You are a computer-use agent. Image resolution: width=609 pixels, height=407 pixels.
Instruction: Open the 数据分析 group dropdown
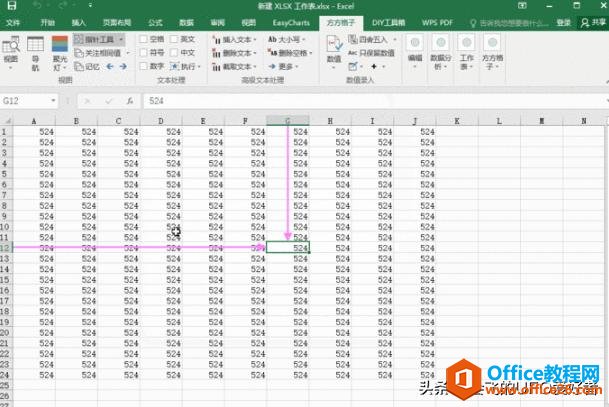pos(441,53)
